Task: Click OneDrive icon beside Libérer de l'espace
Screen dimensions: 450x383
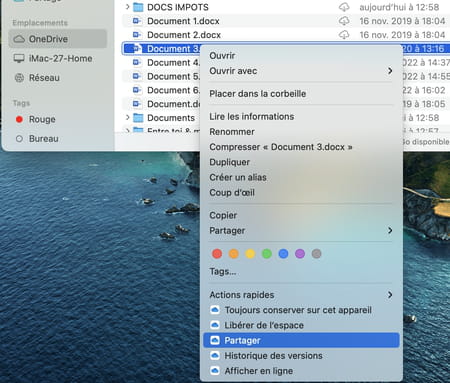Action: [x=215, y=325]
